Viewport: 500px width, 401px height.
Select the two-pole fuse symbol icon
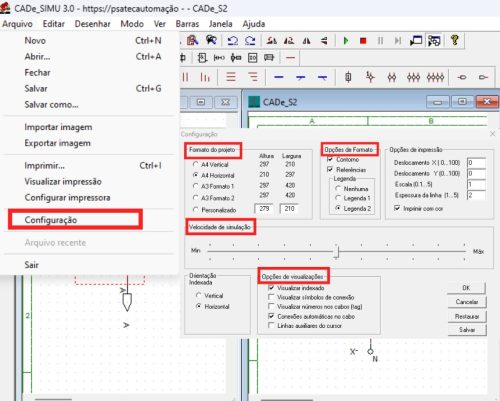coord(392,77)
